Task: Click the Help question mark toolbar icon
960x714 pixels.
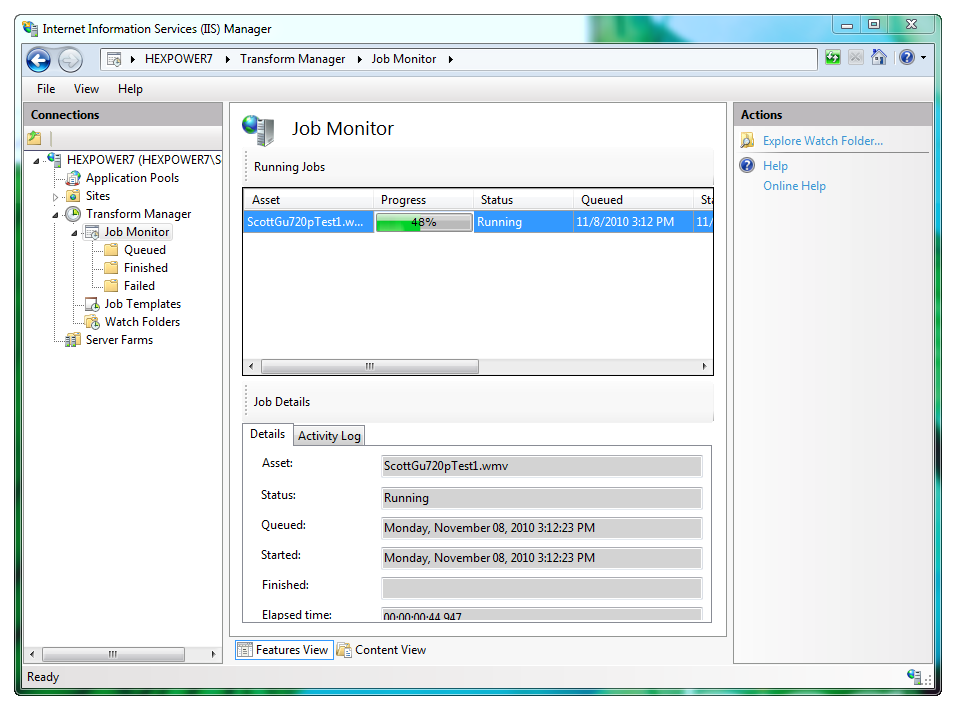Action: click(x=907, y=58)
